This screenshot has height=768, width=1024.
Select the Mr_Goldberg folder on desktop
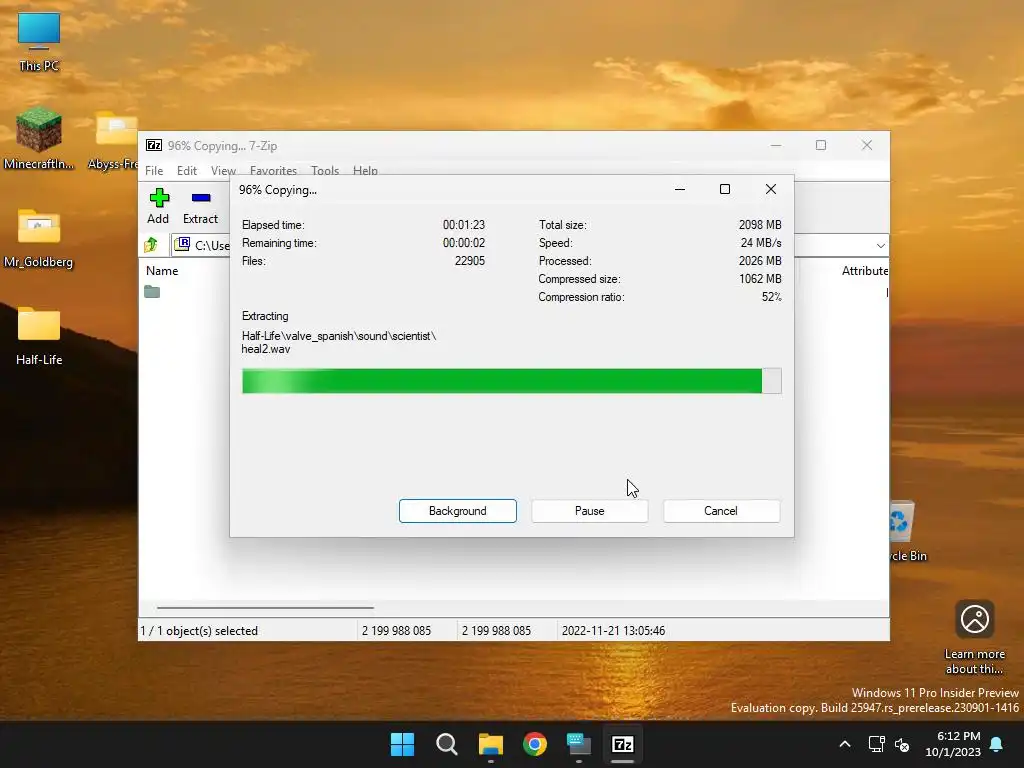pos(39,238)
